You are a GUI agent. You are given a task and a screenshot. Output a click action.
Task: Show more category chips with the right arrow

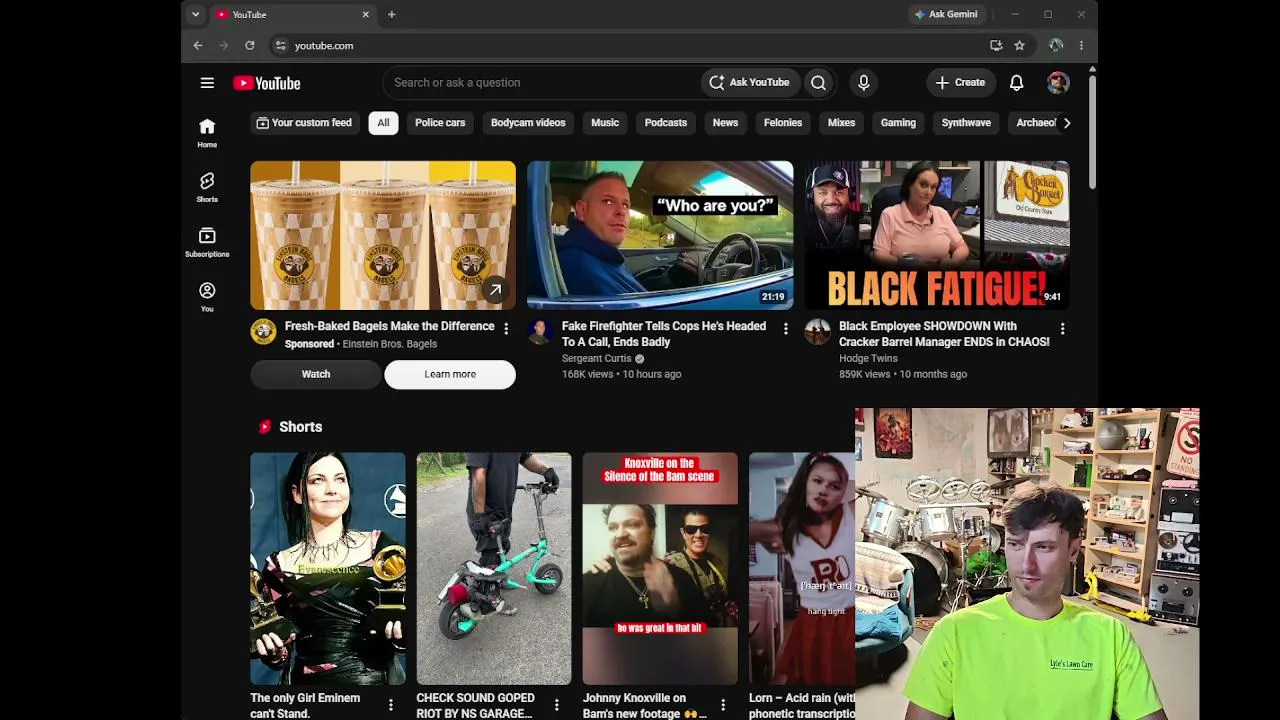tap(1067, 123)
